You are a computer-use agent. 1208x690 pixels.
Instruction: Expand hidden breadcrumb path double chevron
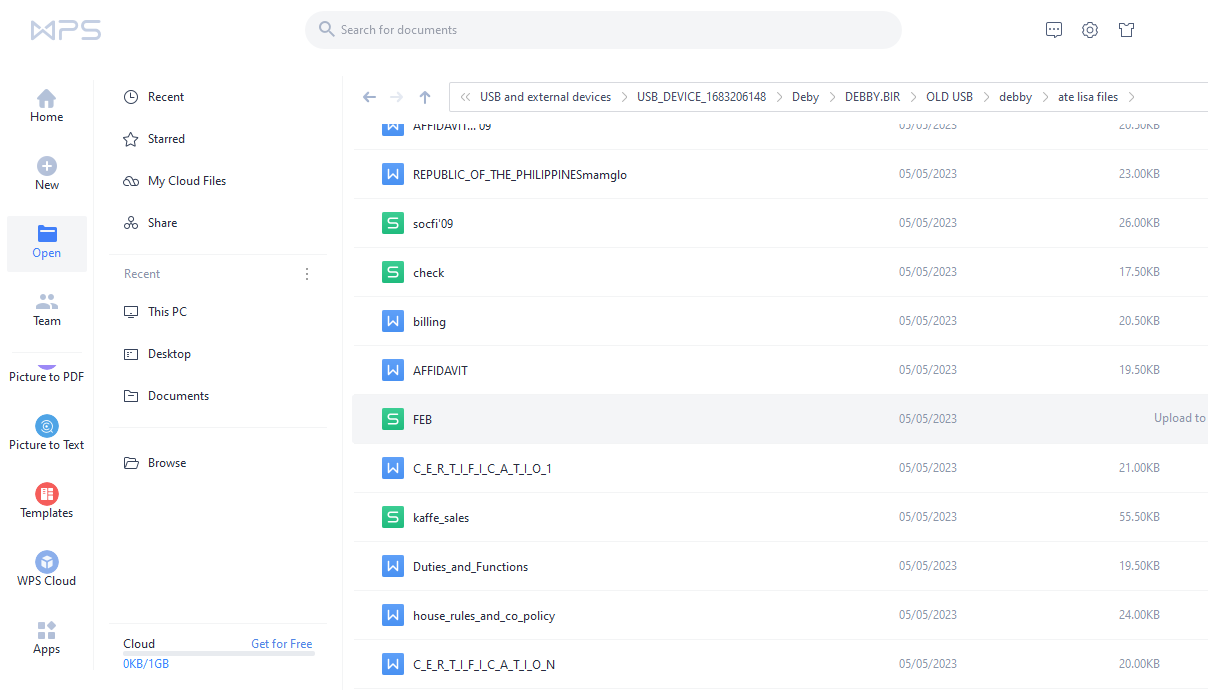pyautogui.click(x=466, y=97)
